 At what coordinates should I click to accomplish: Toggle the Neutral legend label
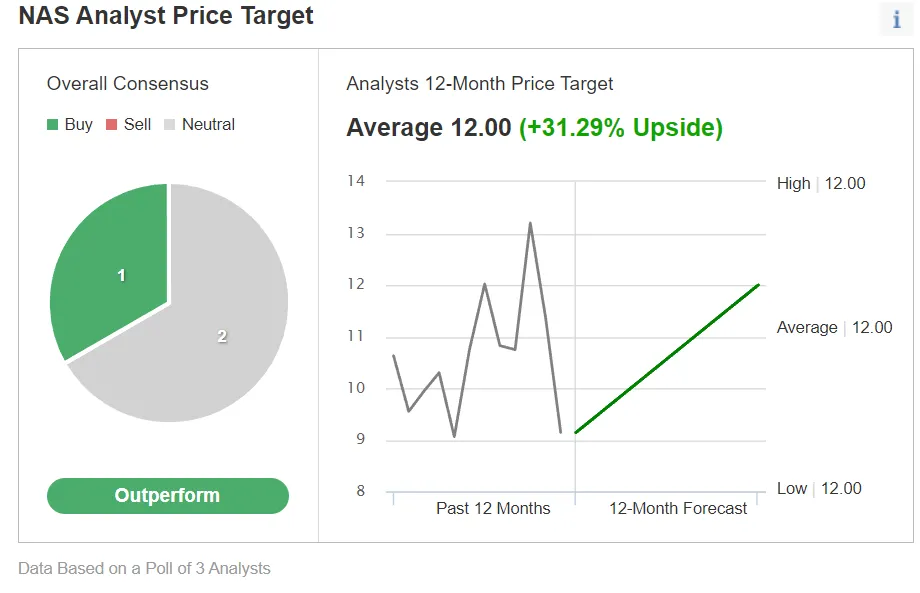208,125
